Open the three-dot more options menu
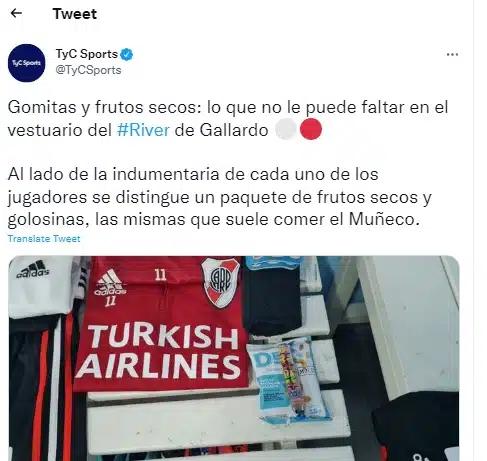The image size is (487, 461). pos(452,54)
